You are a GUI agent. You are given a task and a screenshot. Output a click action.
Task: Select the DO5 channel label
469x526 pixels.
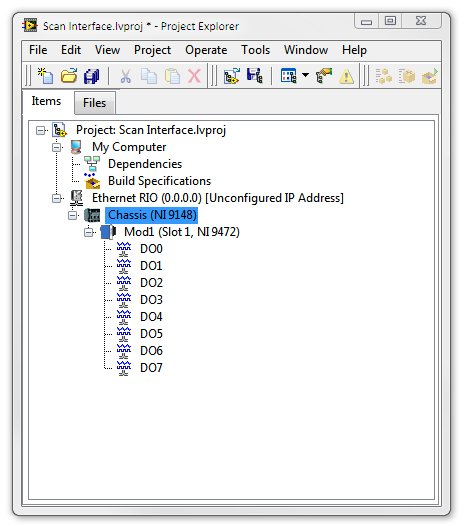(151, 334)
